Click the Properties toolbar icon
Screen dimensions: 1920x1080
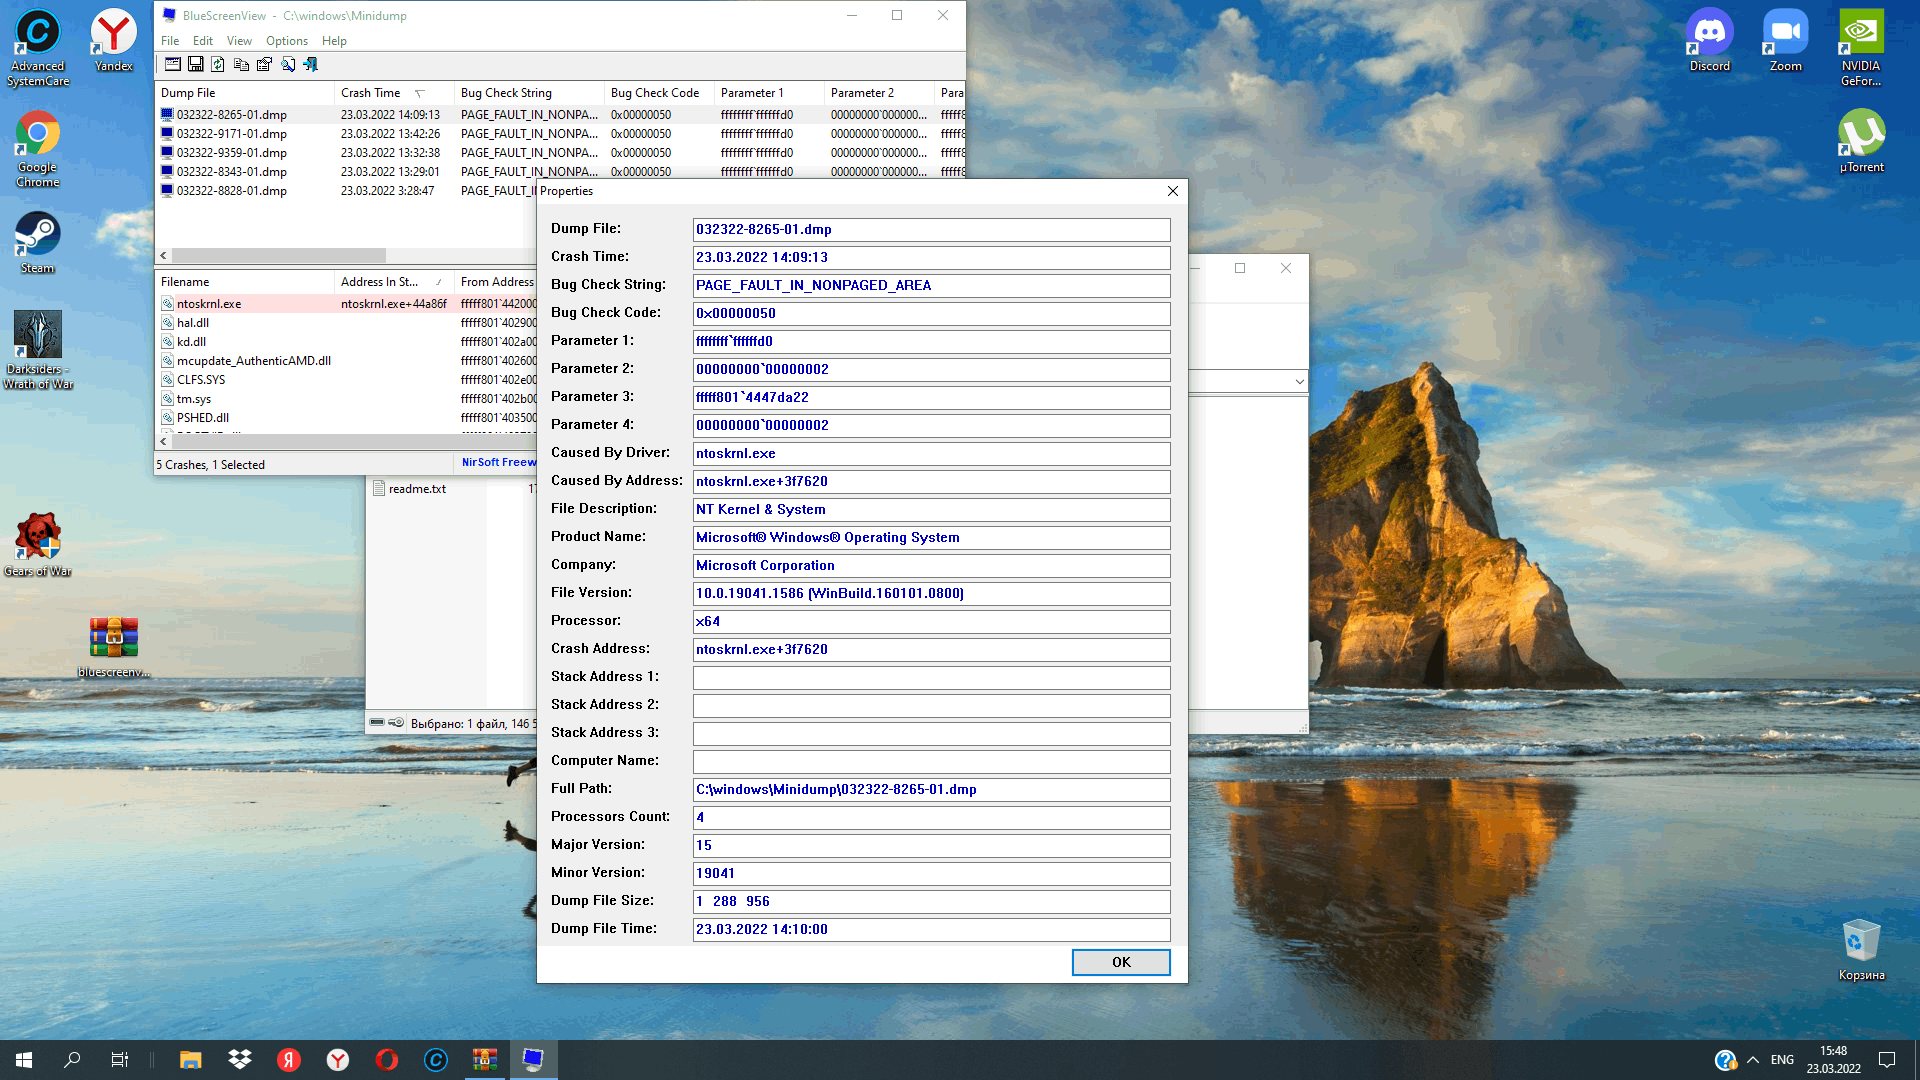click(264, 64)
